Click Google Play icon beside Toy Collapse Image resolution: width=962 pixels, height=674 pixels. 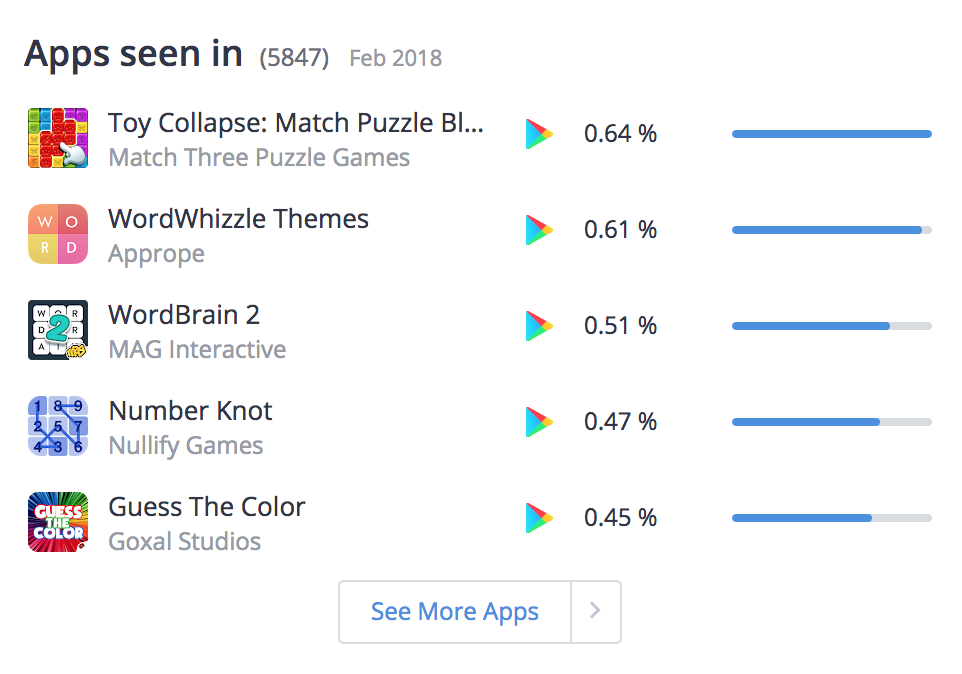coord(539,134)
